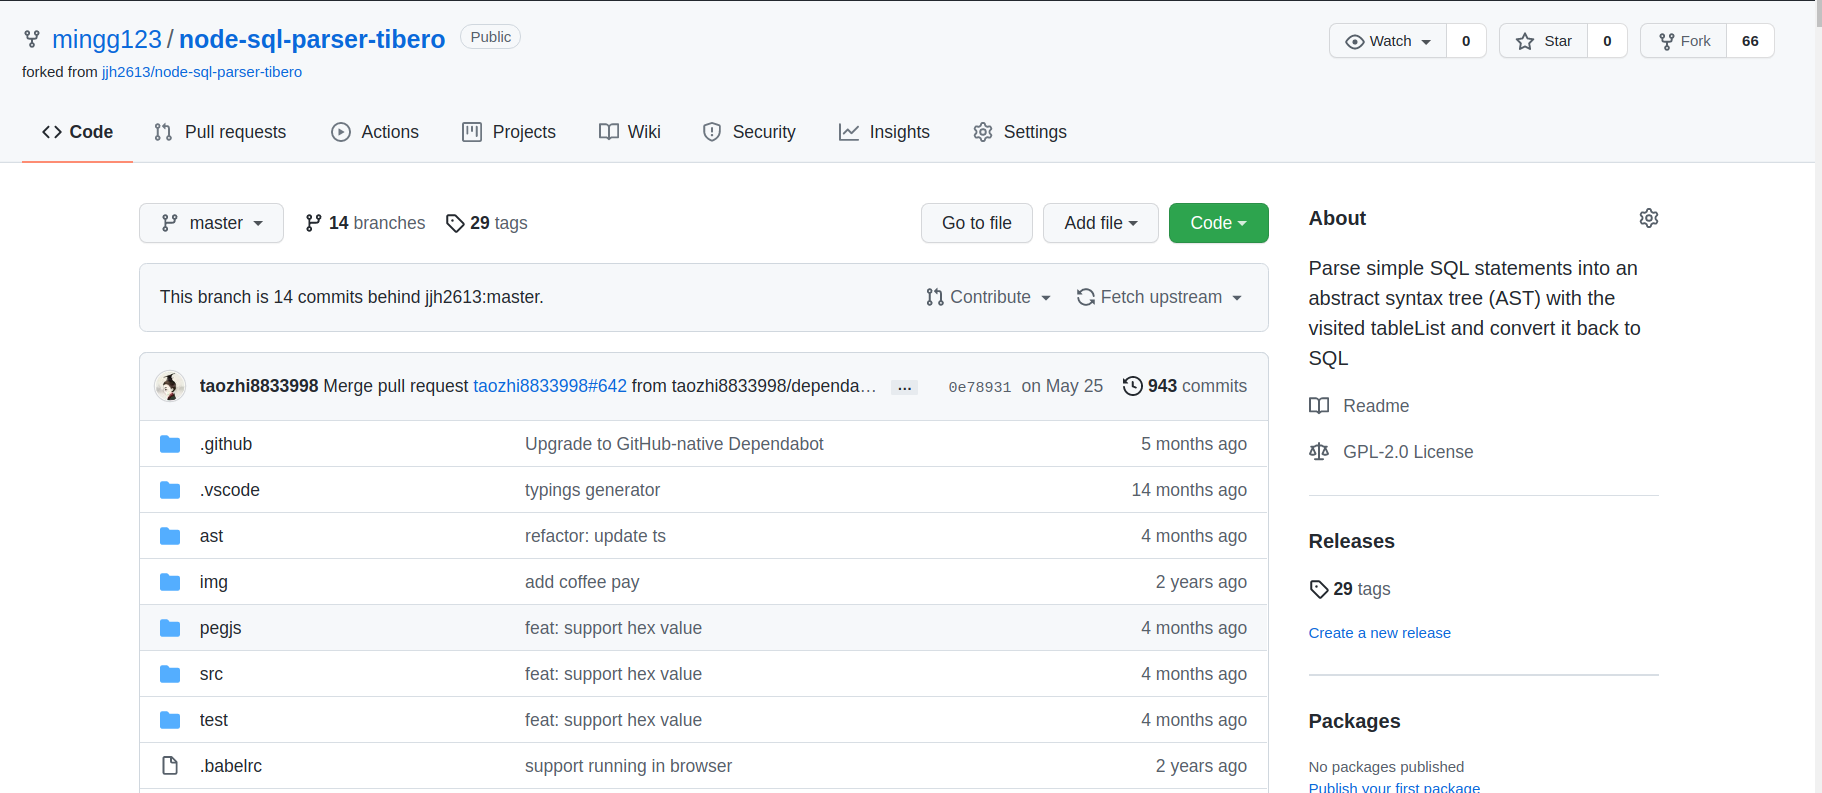Click the tag icon beside 29 tags in toolbar
Image resolution: width=1822 pixels, height=793 pixels.
455,223
